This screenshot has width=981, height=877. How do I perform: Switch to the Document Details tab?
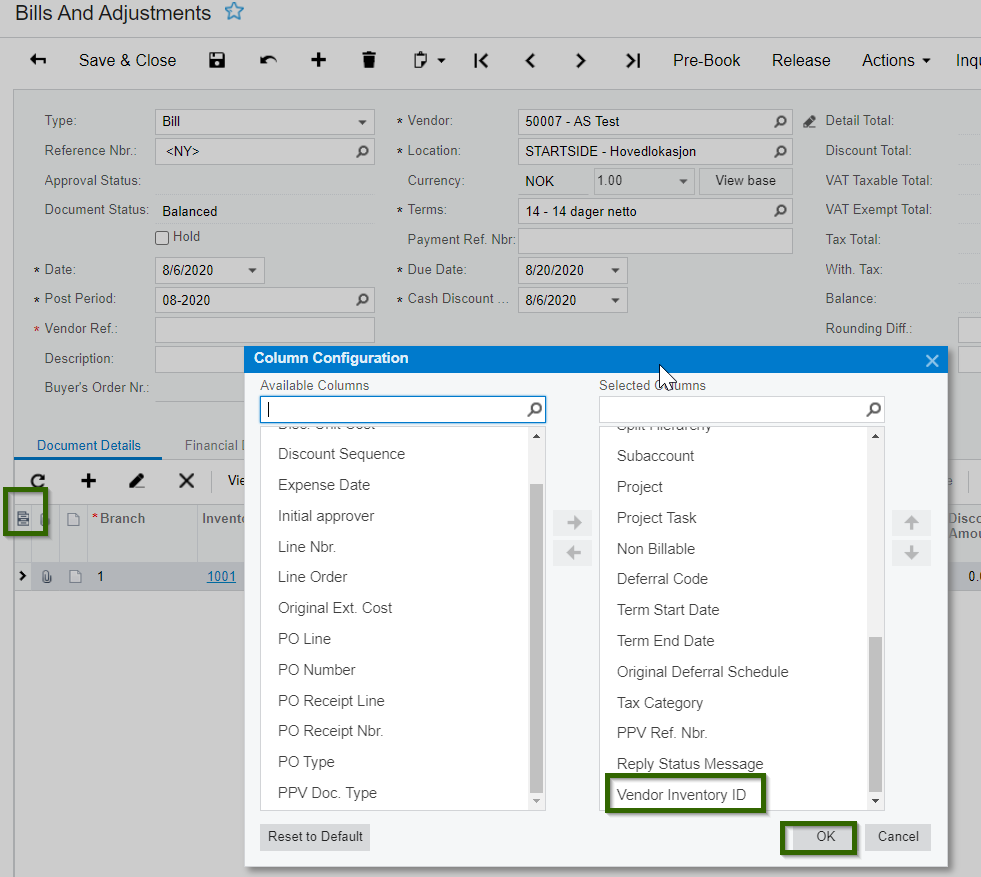[89, 445]
